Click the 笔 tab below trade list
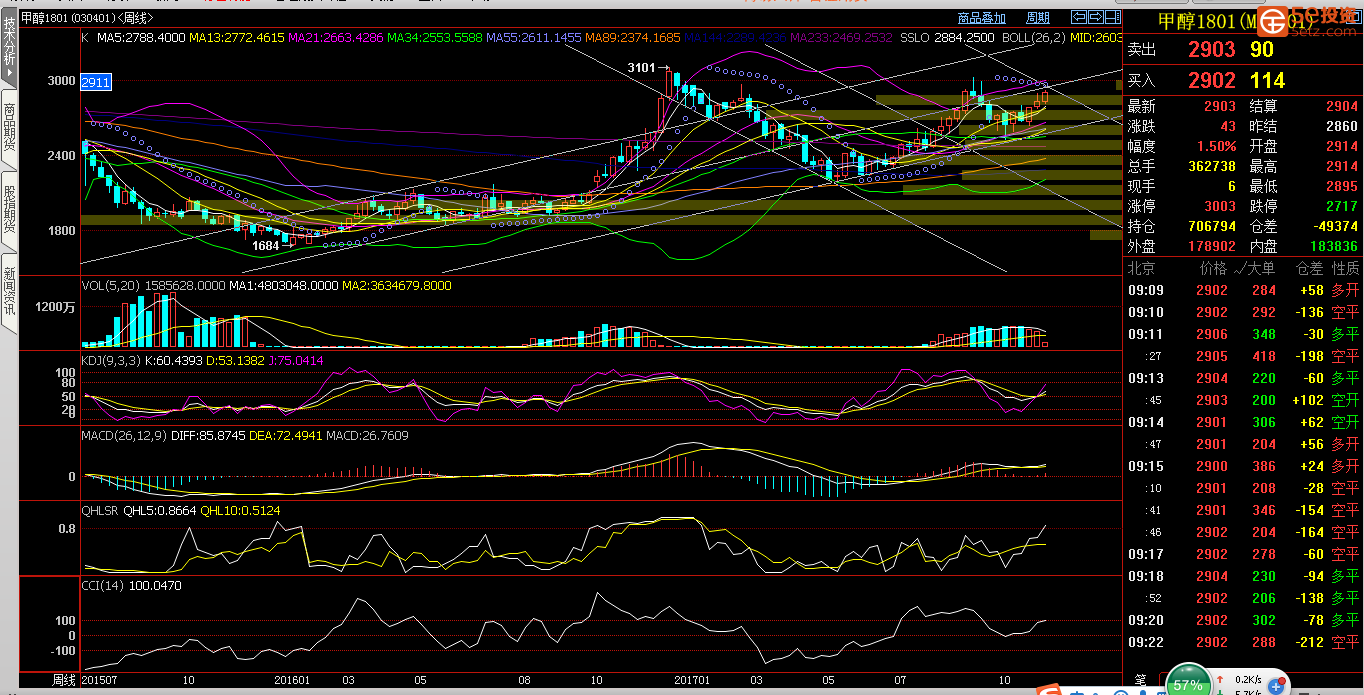 click(x=1140, y=680)
